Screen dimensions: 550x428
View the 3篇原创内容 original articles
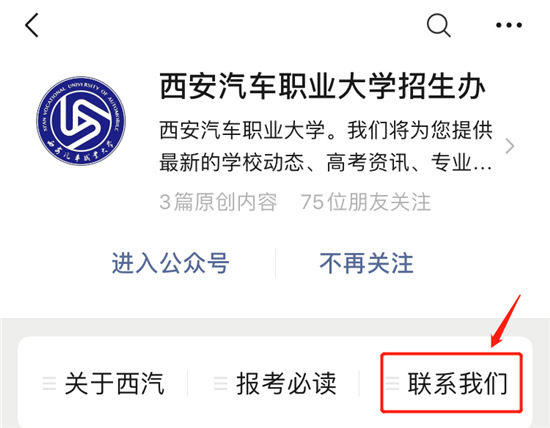click(x=218, y=202)
